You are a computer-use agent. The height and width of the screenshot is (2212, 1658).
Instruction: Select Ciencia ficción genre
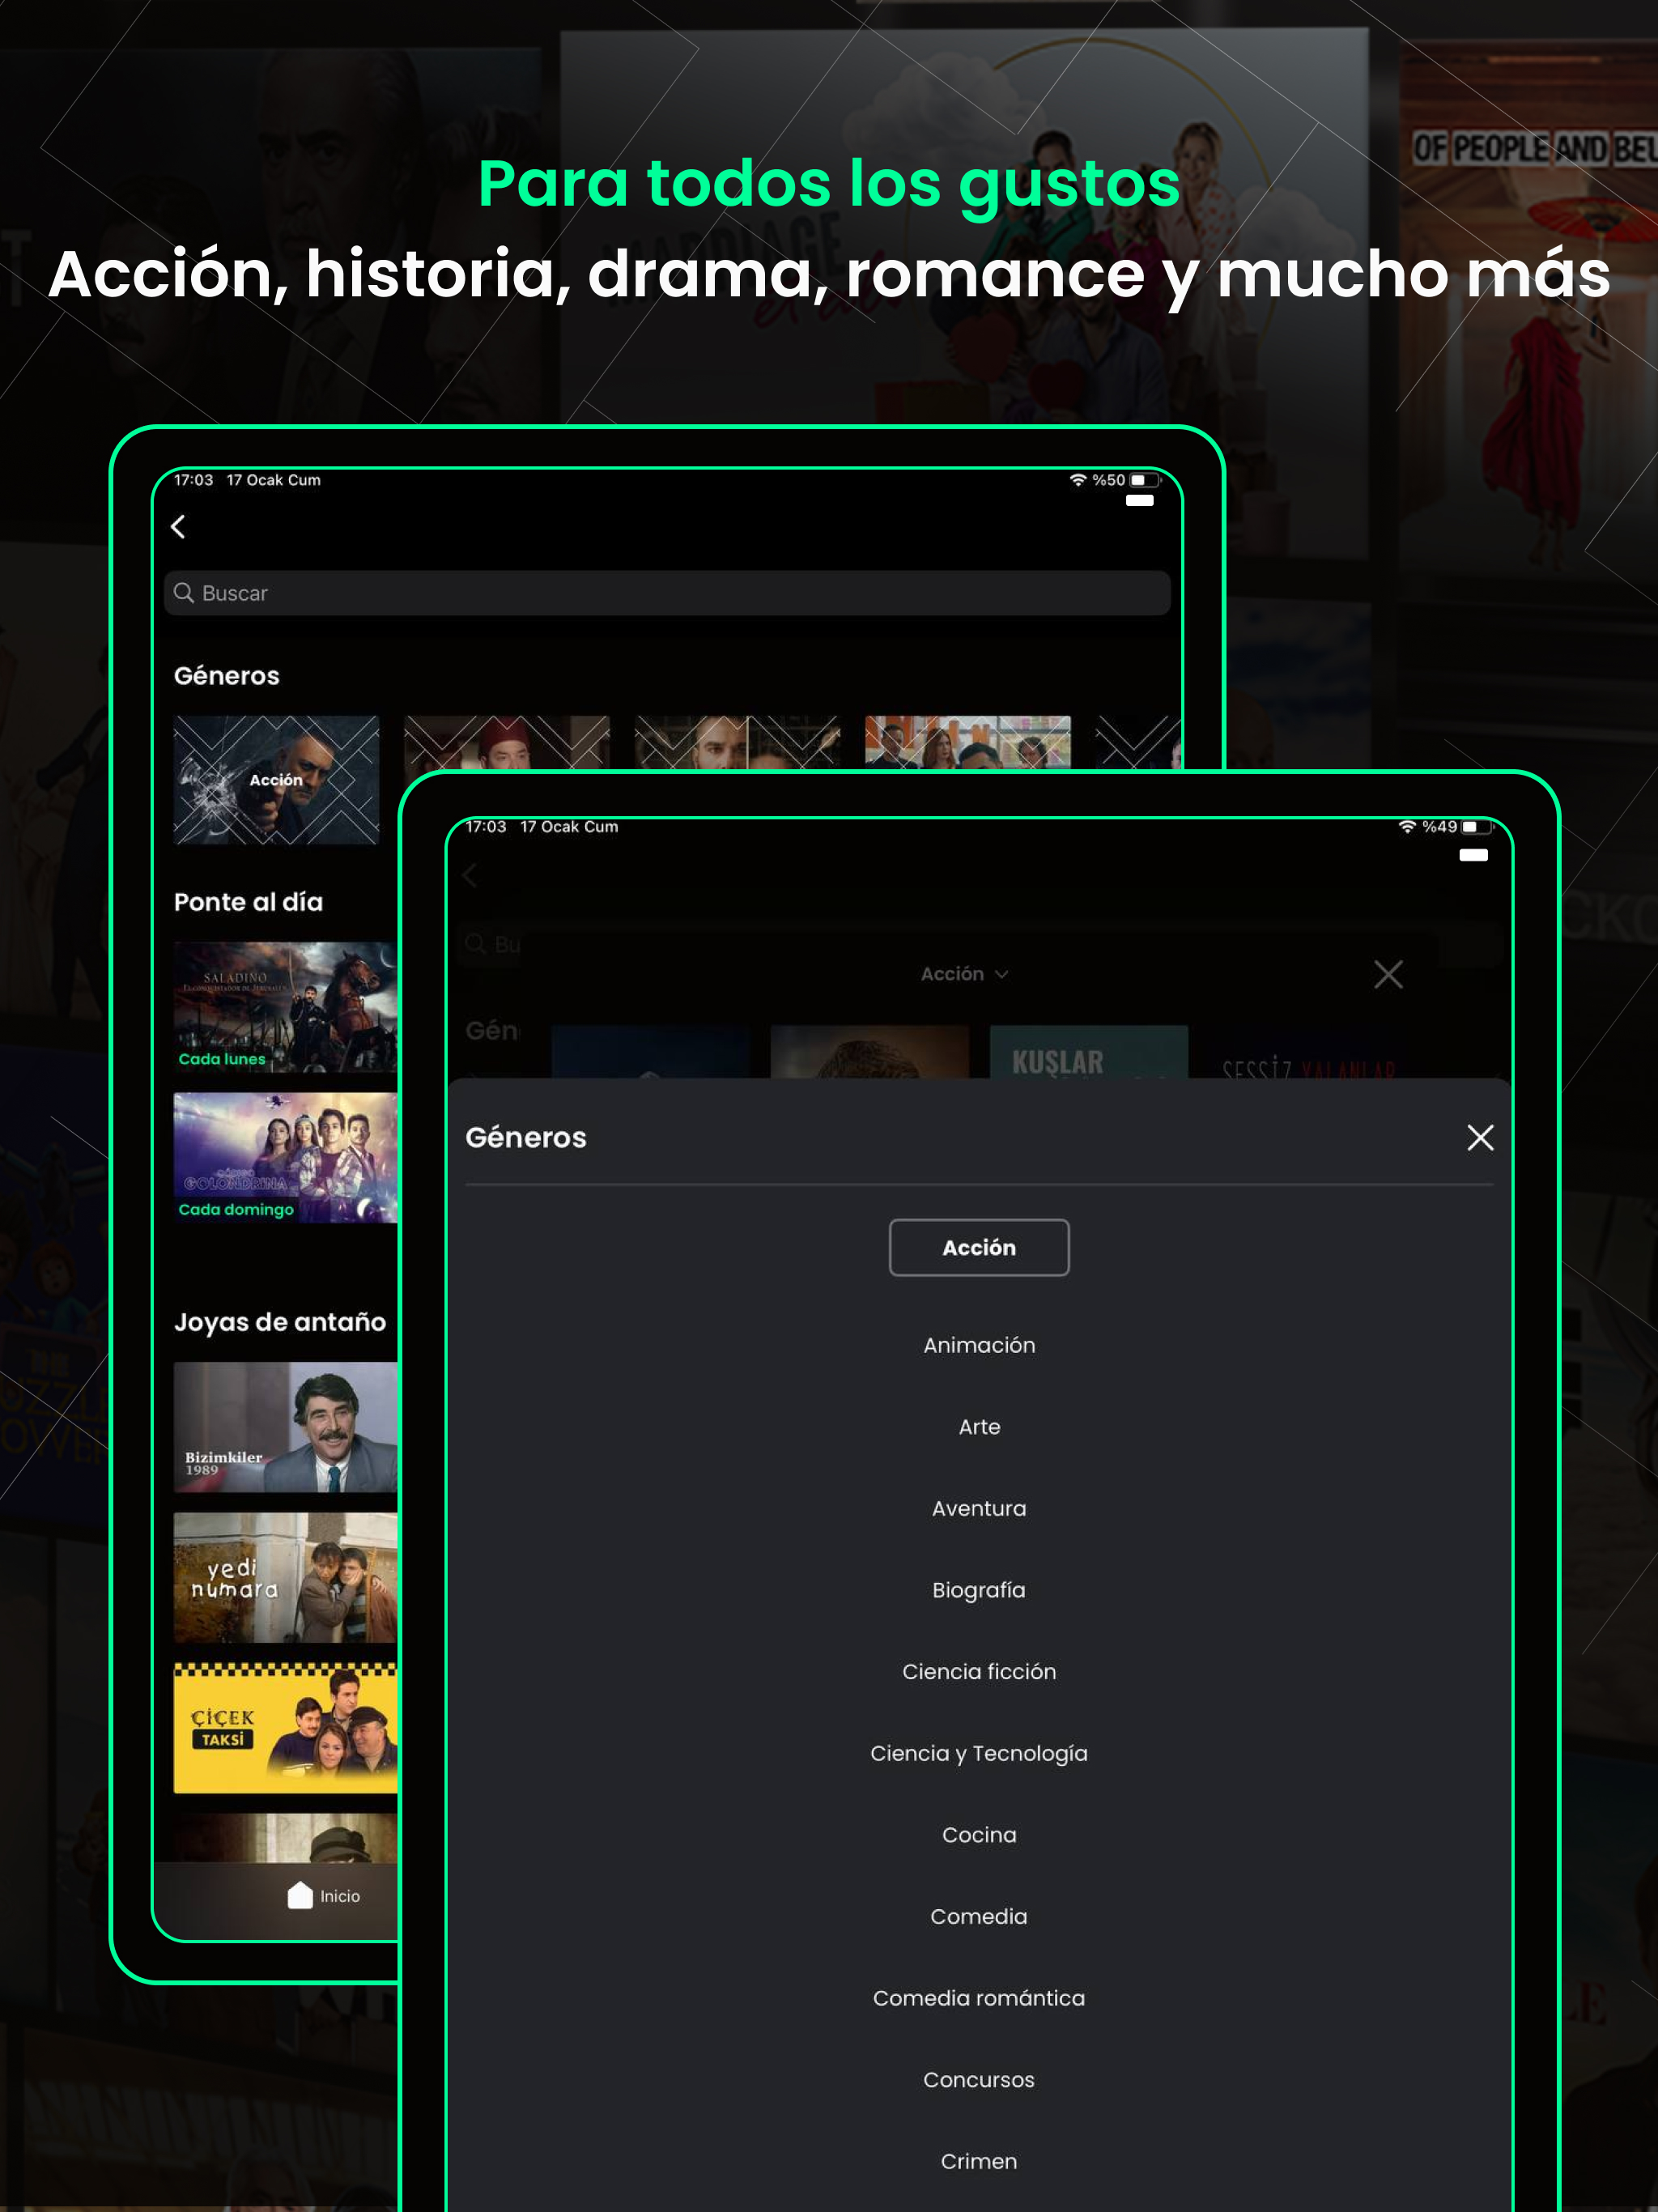click(x=979, y=1672)
